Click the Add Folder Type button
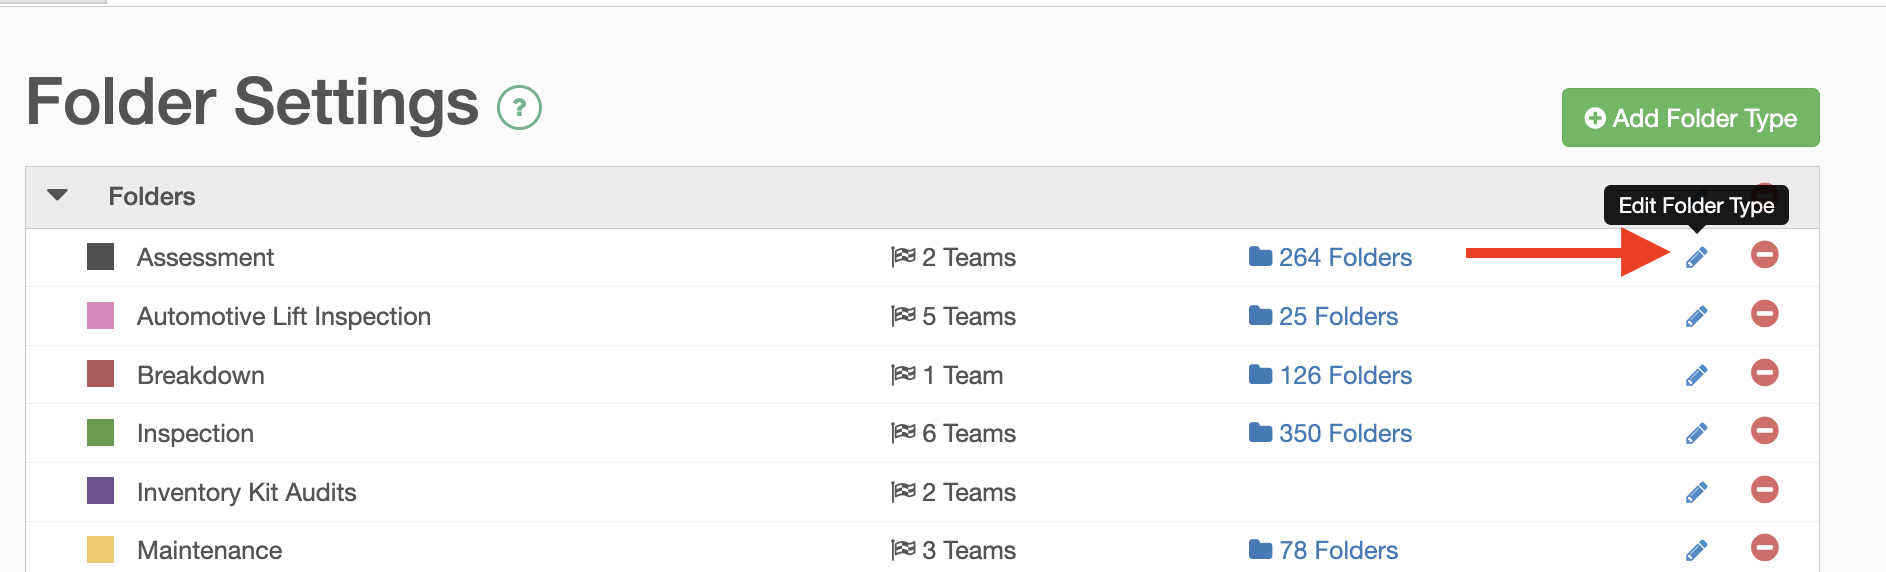 point(1690,118)
